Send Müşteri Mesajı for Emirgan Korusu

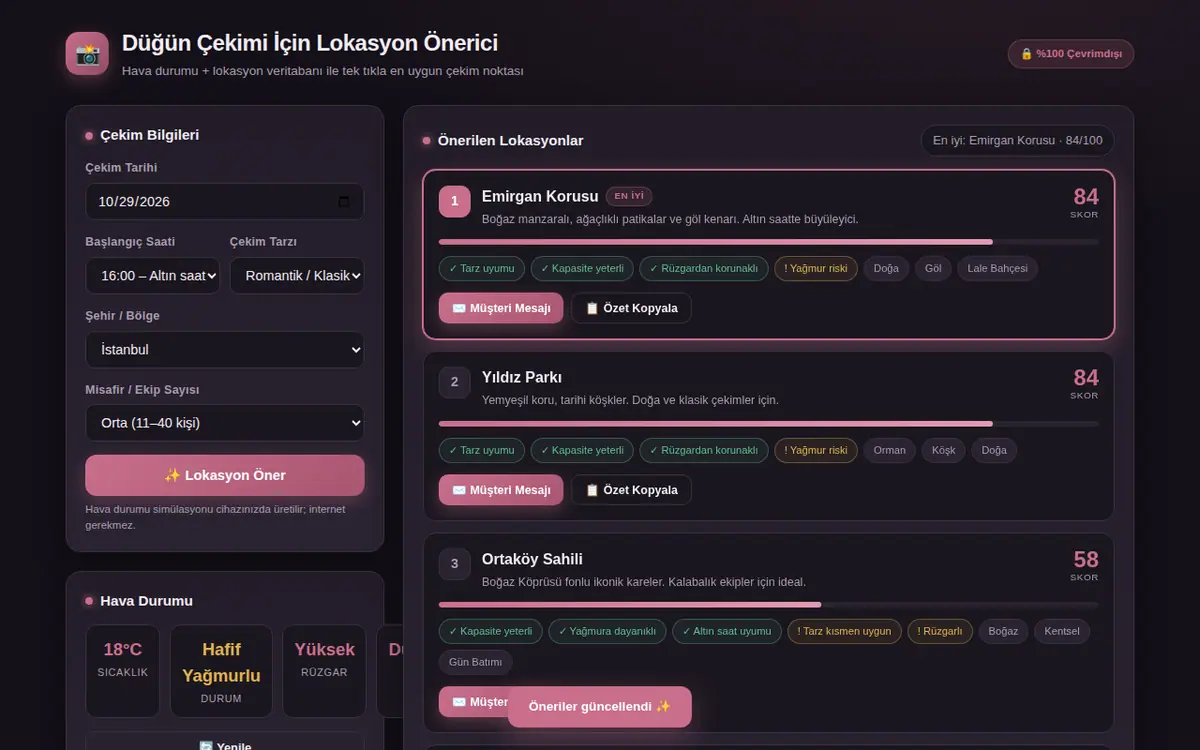[x=501, y=308]
